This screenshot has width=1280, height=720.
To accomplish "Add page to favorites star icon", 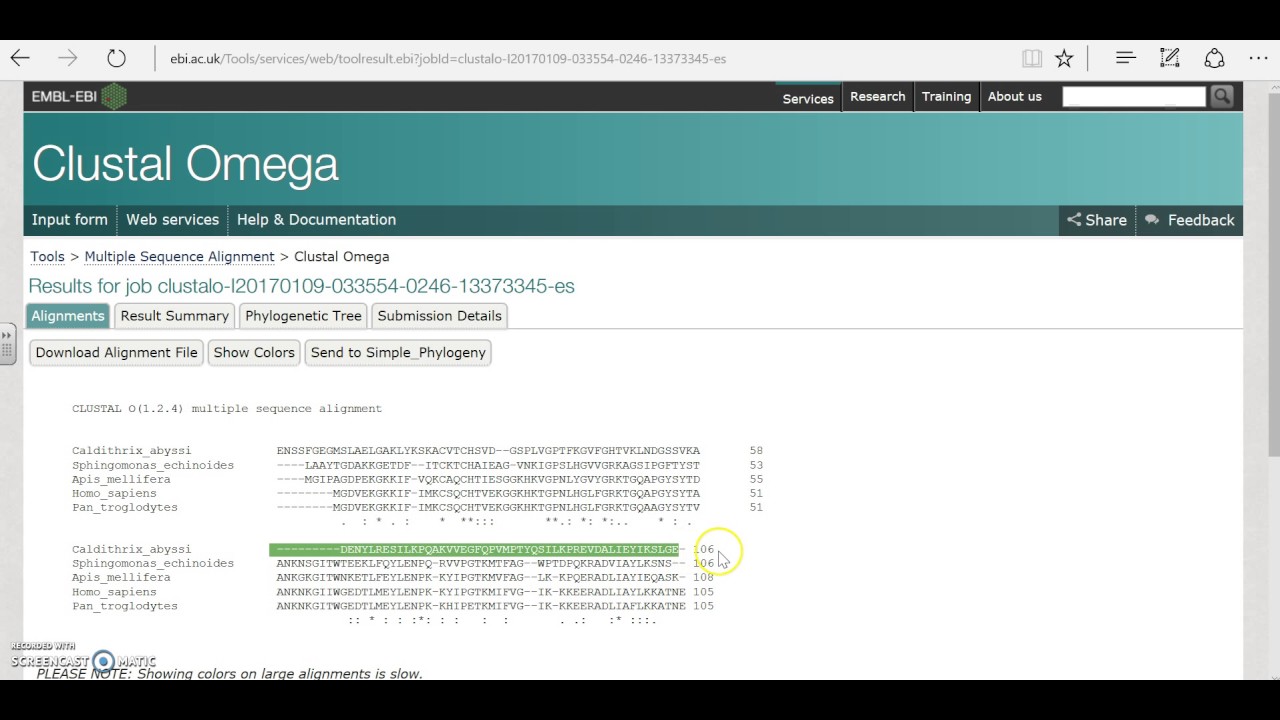I will click(x=1064, y=58).
